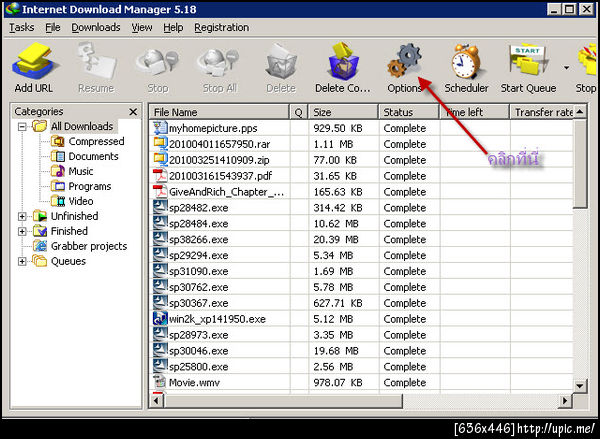The width and height of the screenshot is (600, 439).
Task: Open the View menu
Action: (x=142, y=28)
